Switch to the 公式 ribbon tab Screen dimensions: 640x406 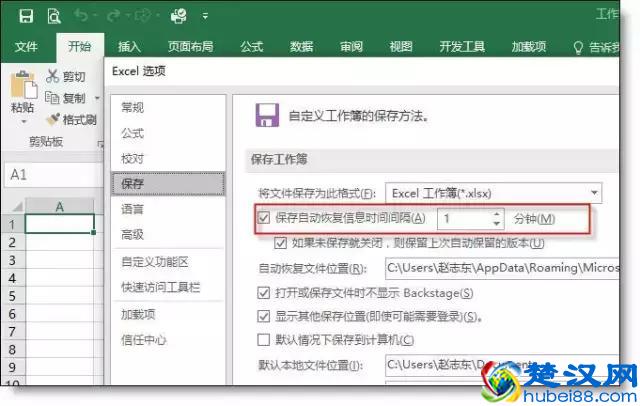tap(251, 47)
